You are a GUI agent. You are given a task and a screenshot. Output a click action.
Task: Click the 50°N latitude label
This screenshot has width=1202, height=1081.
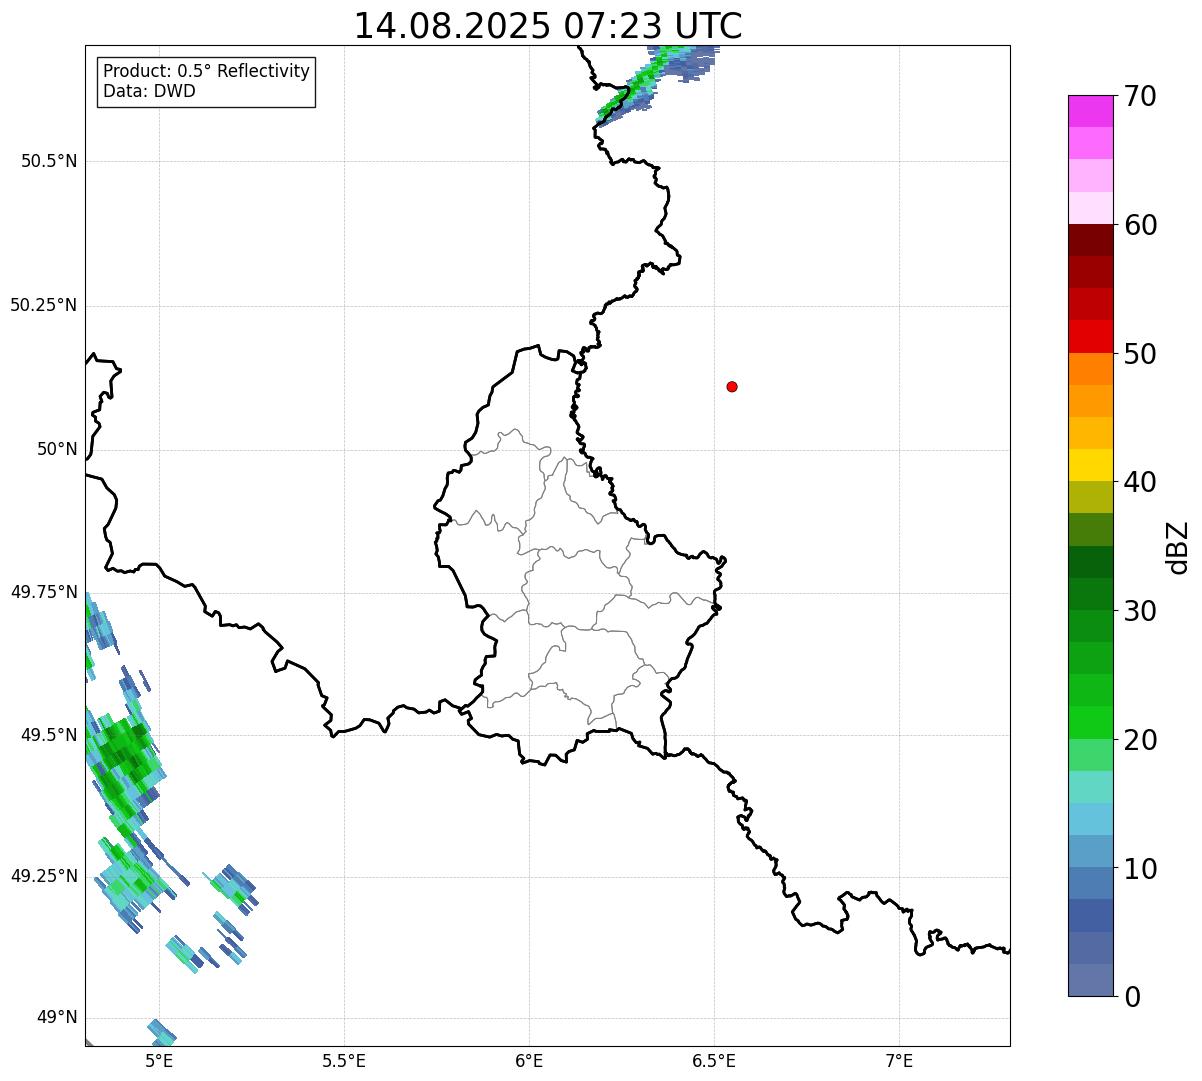click(57, 449)
